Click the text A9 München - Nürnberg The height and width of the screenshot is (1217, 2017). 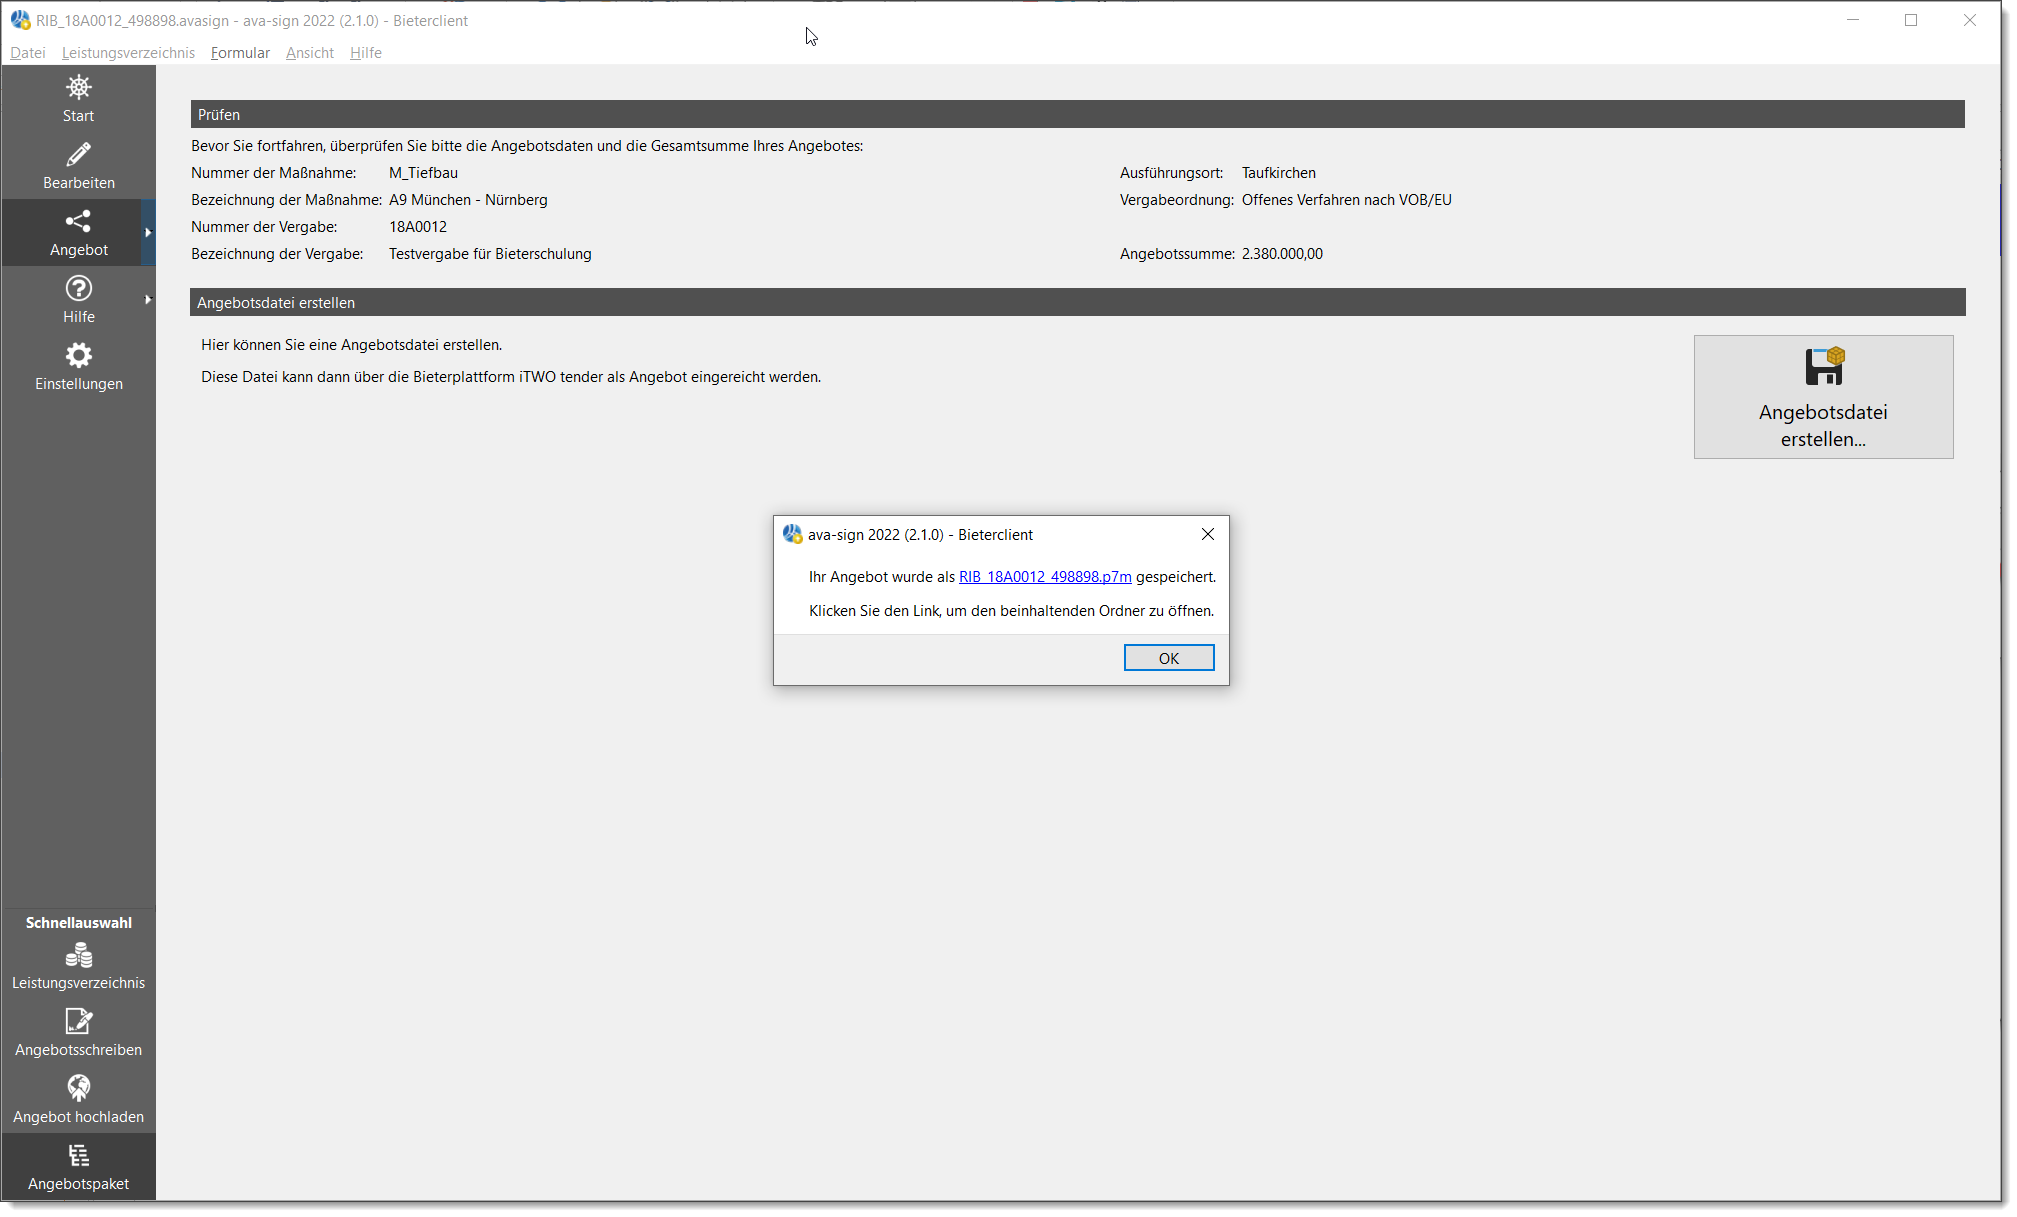(468, 200)
